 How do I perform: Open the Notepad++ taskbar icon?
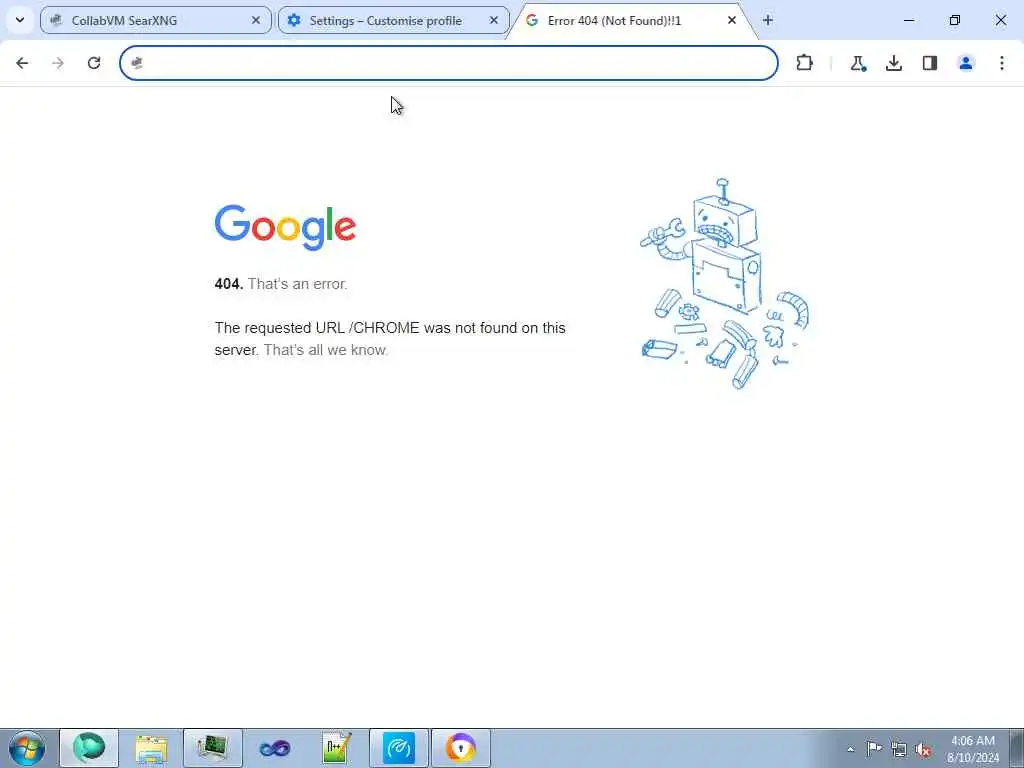337,748
